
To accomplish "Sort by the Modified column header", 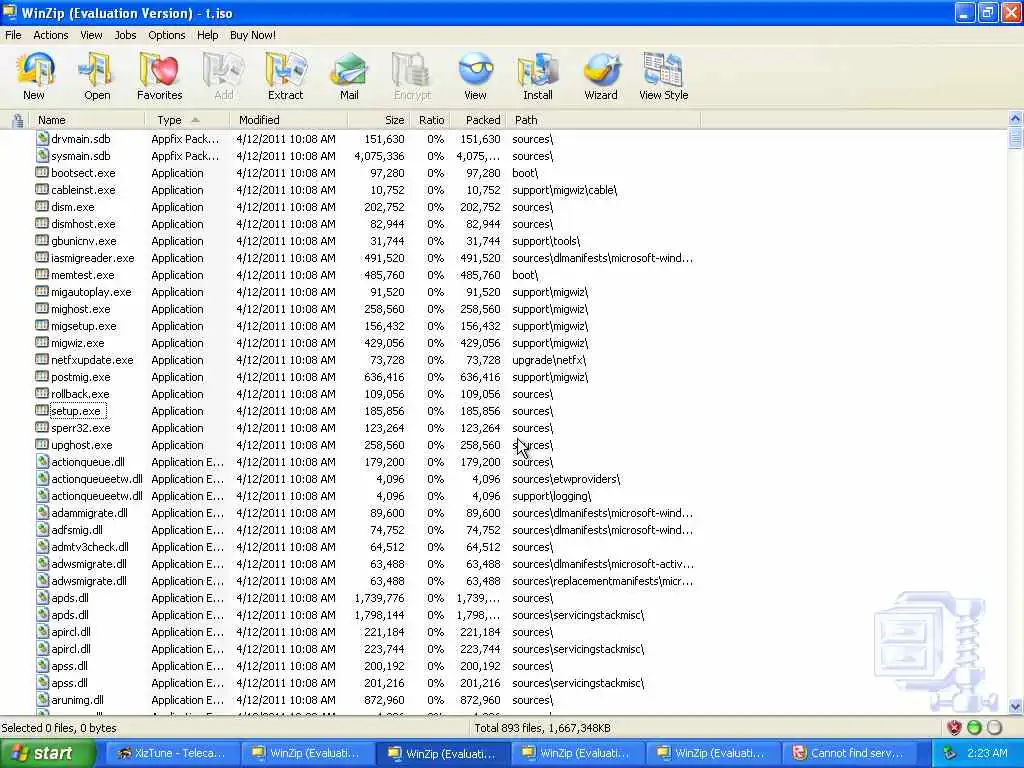I will pos(289,120).
